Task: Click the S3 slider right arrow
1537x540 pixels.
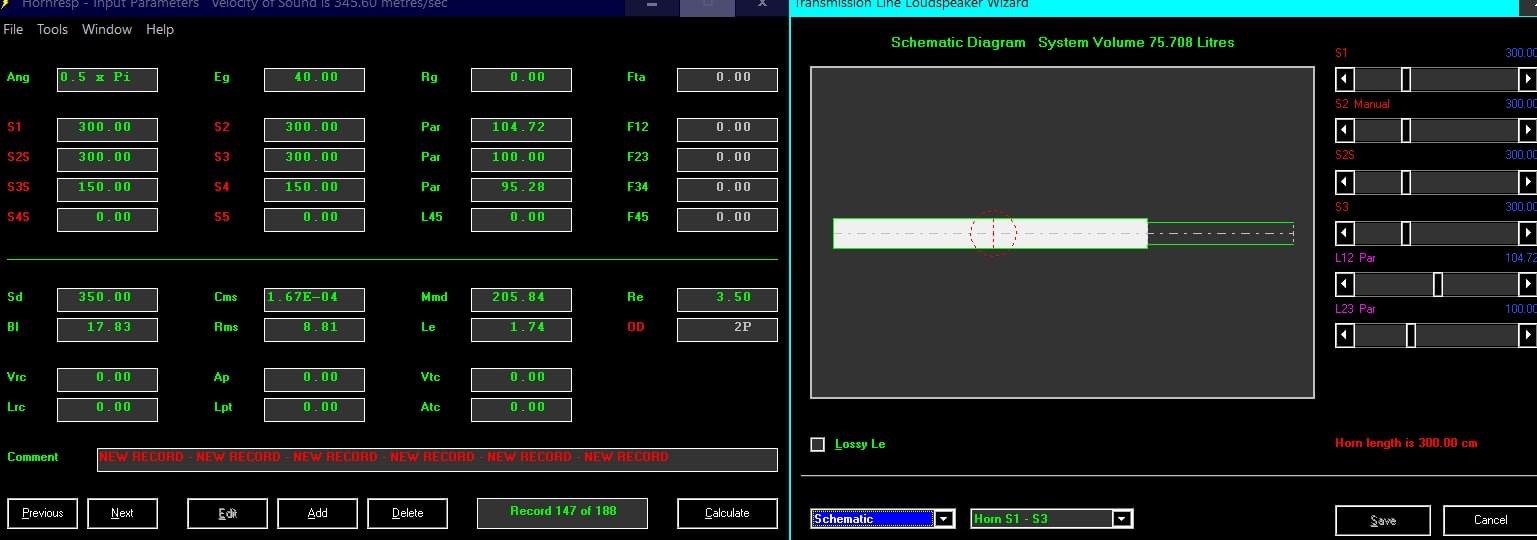Action: click(1527, 233)
